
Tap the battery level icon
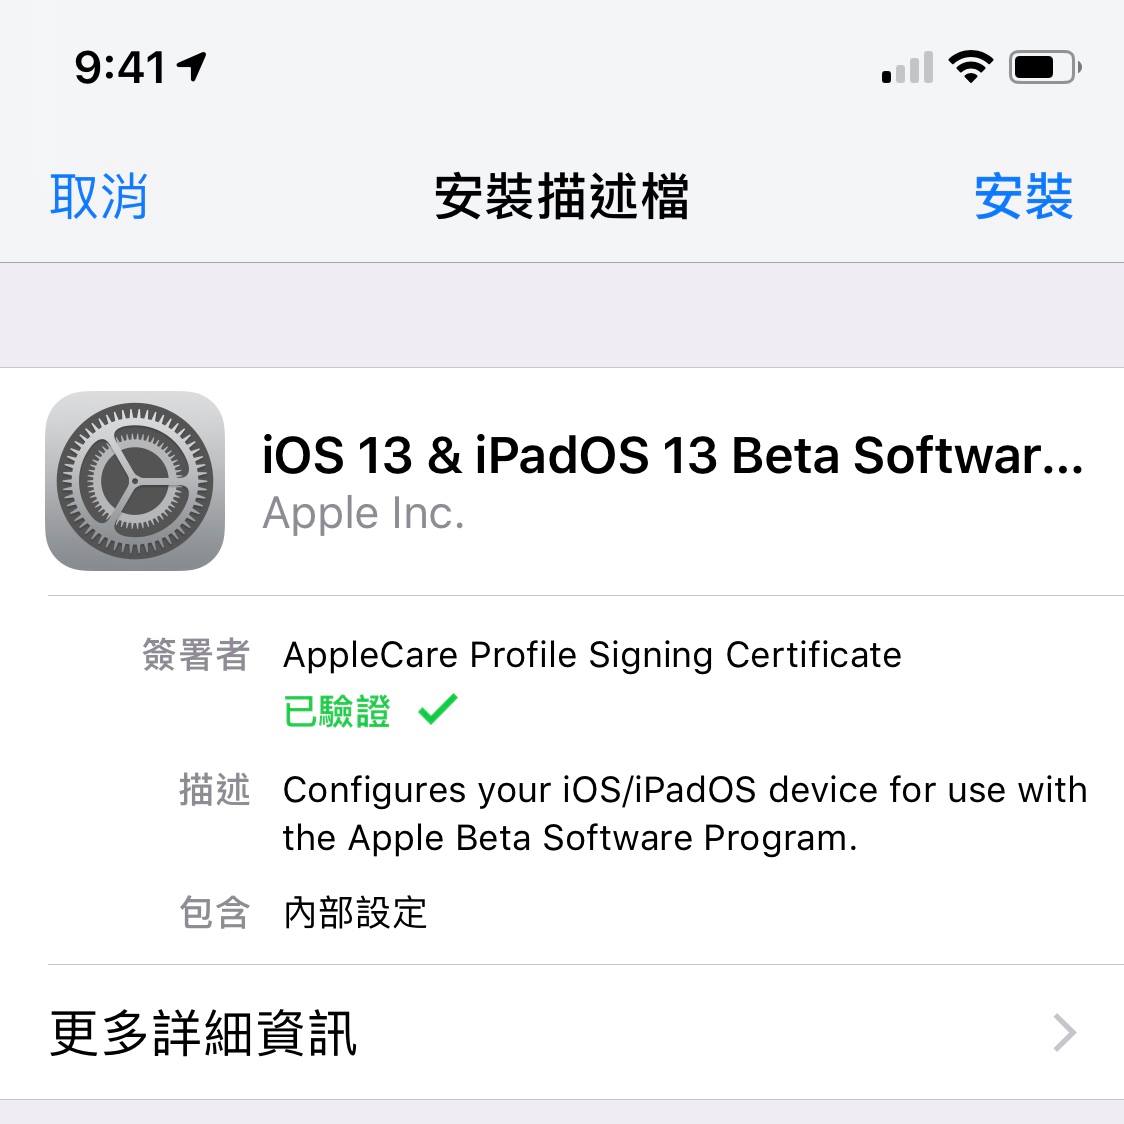1044,68
